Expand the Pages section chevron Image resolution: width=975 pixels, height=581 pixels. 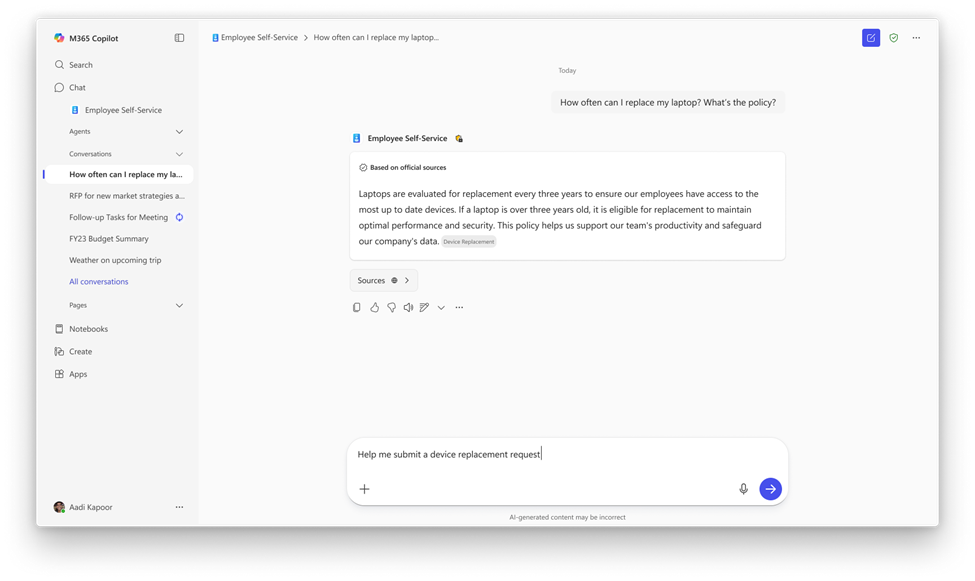tap(179, 305)
